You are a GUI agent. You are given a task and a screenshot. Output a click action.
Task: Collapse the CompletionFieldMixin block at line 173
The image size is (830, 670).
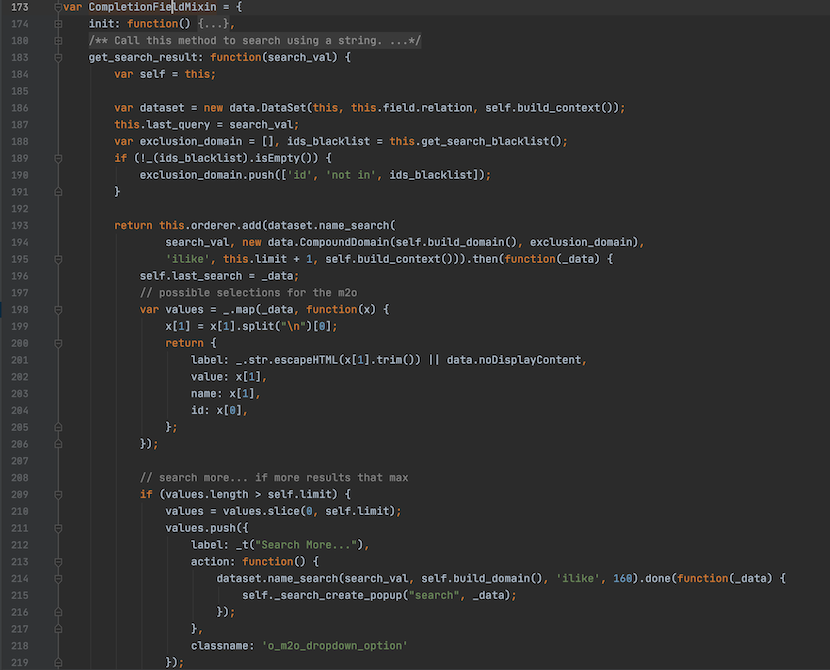58,7
